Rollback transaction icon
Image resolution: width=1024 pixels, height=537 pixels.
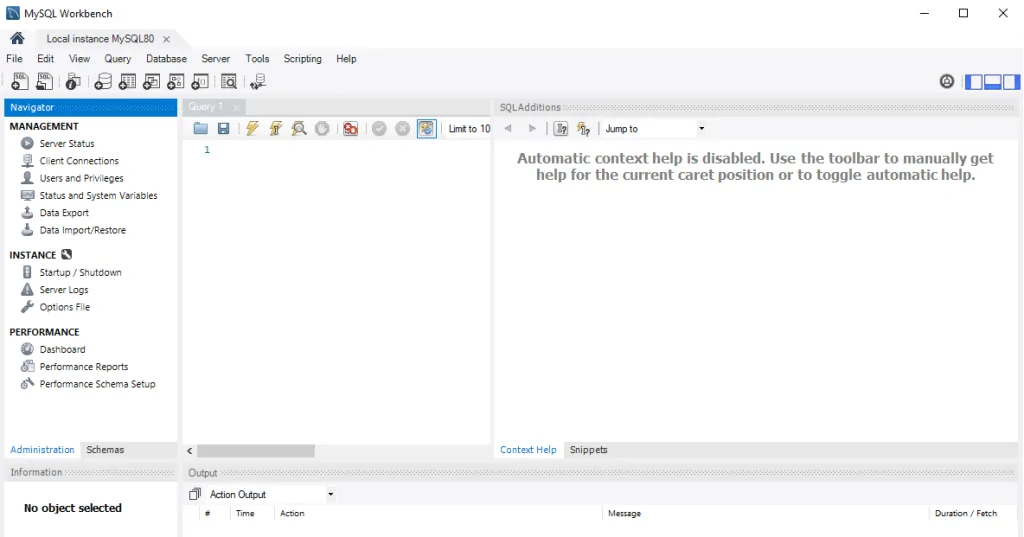[403, 129]
